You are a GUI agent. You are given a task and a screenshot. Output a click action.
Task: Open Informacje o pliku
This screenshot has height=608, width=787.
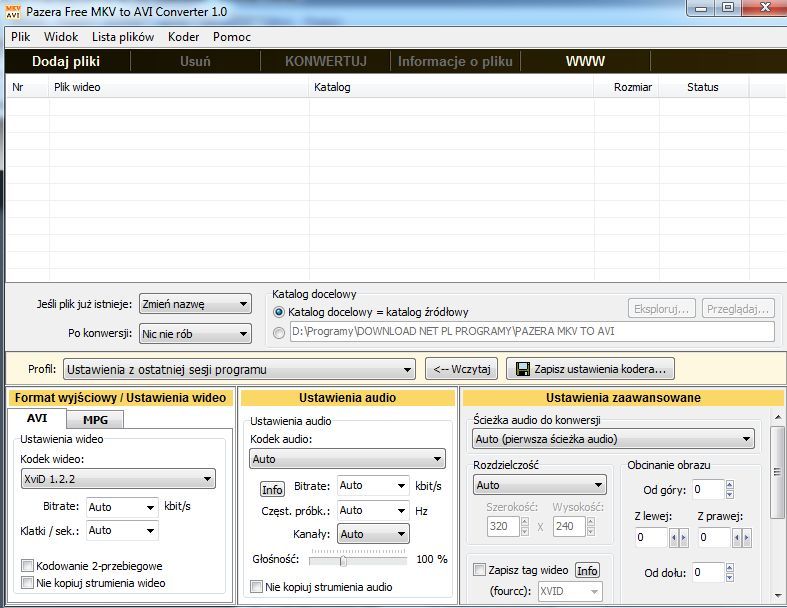455,61
